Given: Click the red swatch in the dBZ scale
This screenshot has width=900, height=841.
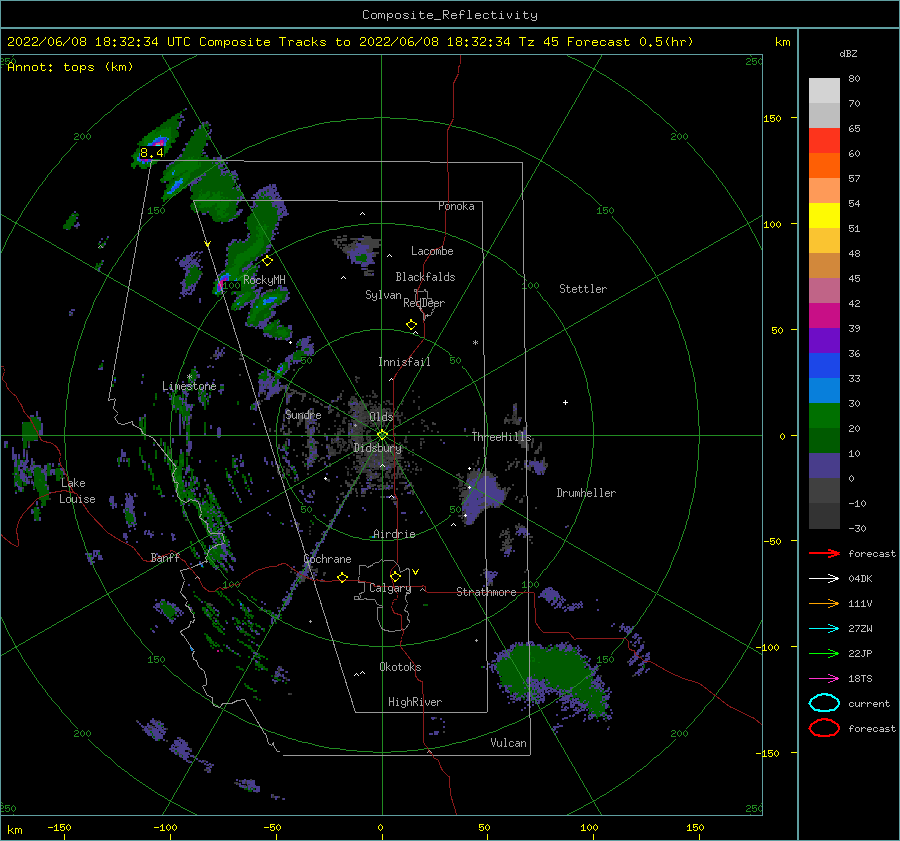Looking at the screenshot, I should pos(824,141).
